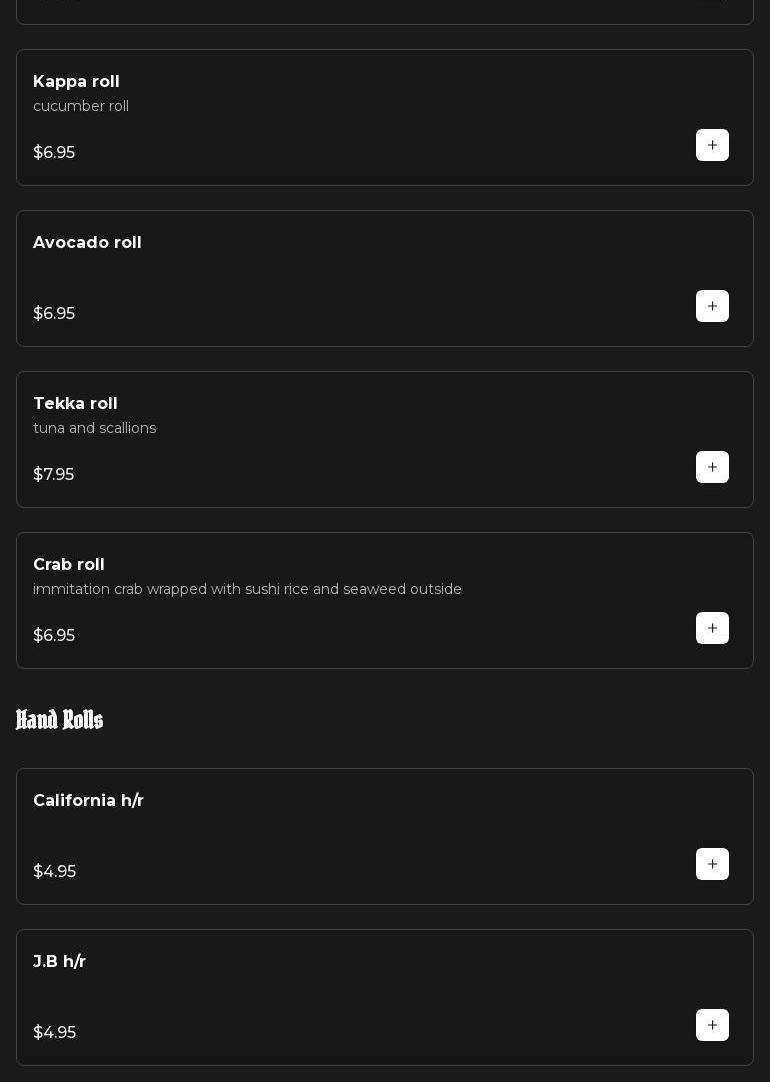Open California h/r item name
770x1082 pixels.
pos(88,801)
